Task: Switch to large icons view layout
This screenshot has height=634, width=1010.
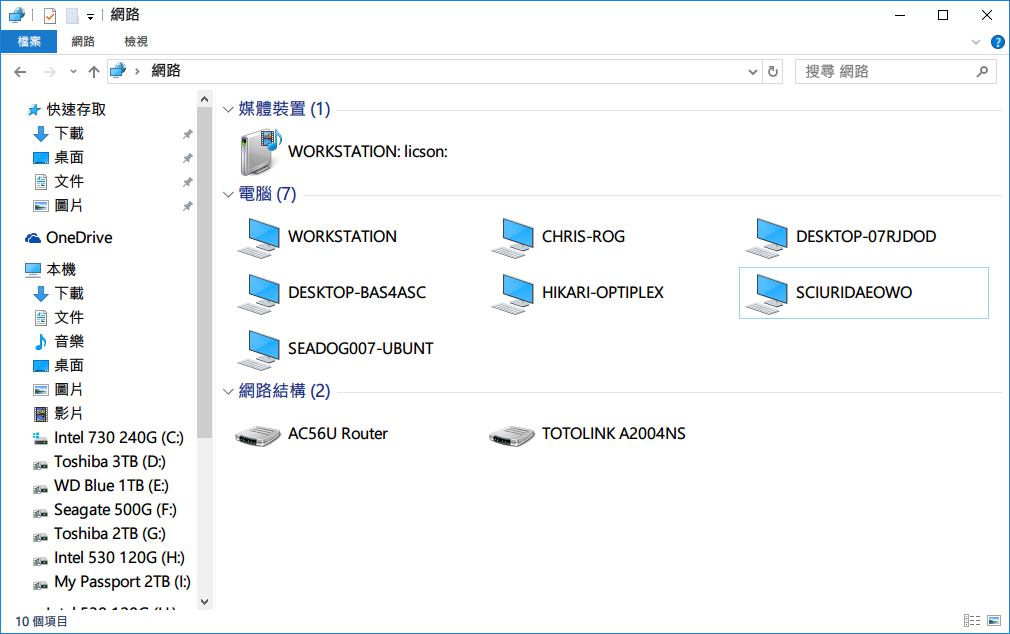Action: (x=994, y=620)
